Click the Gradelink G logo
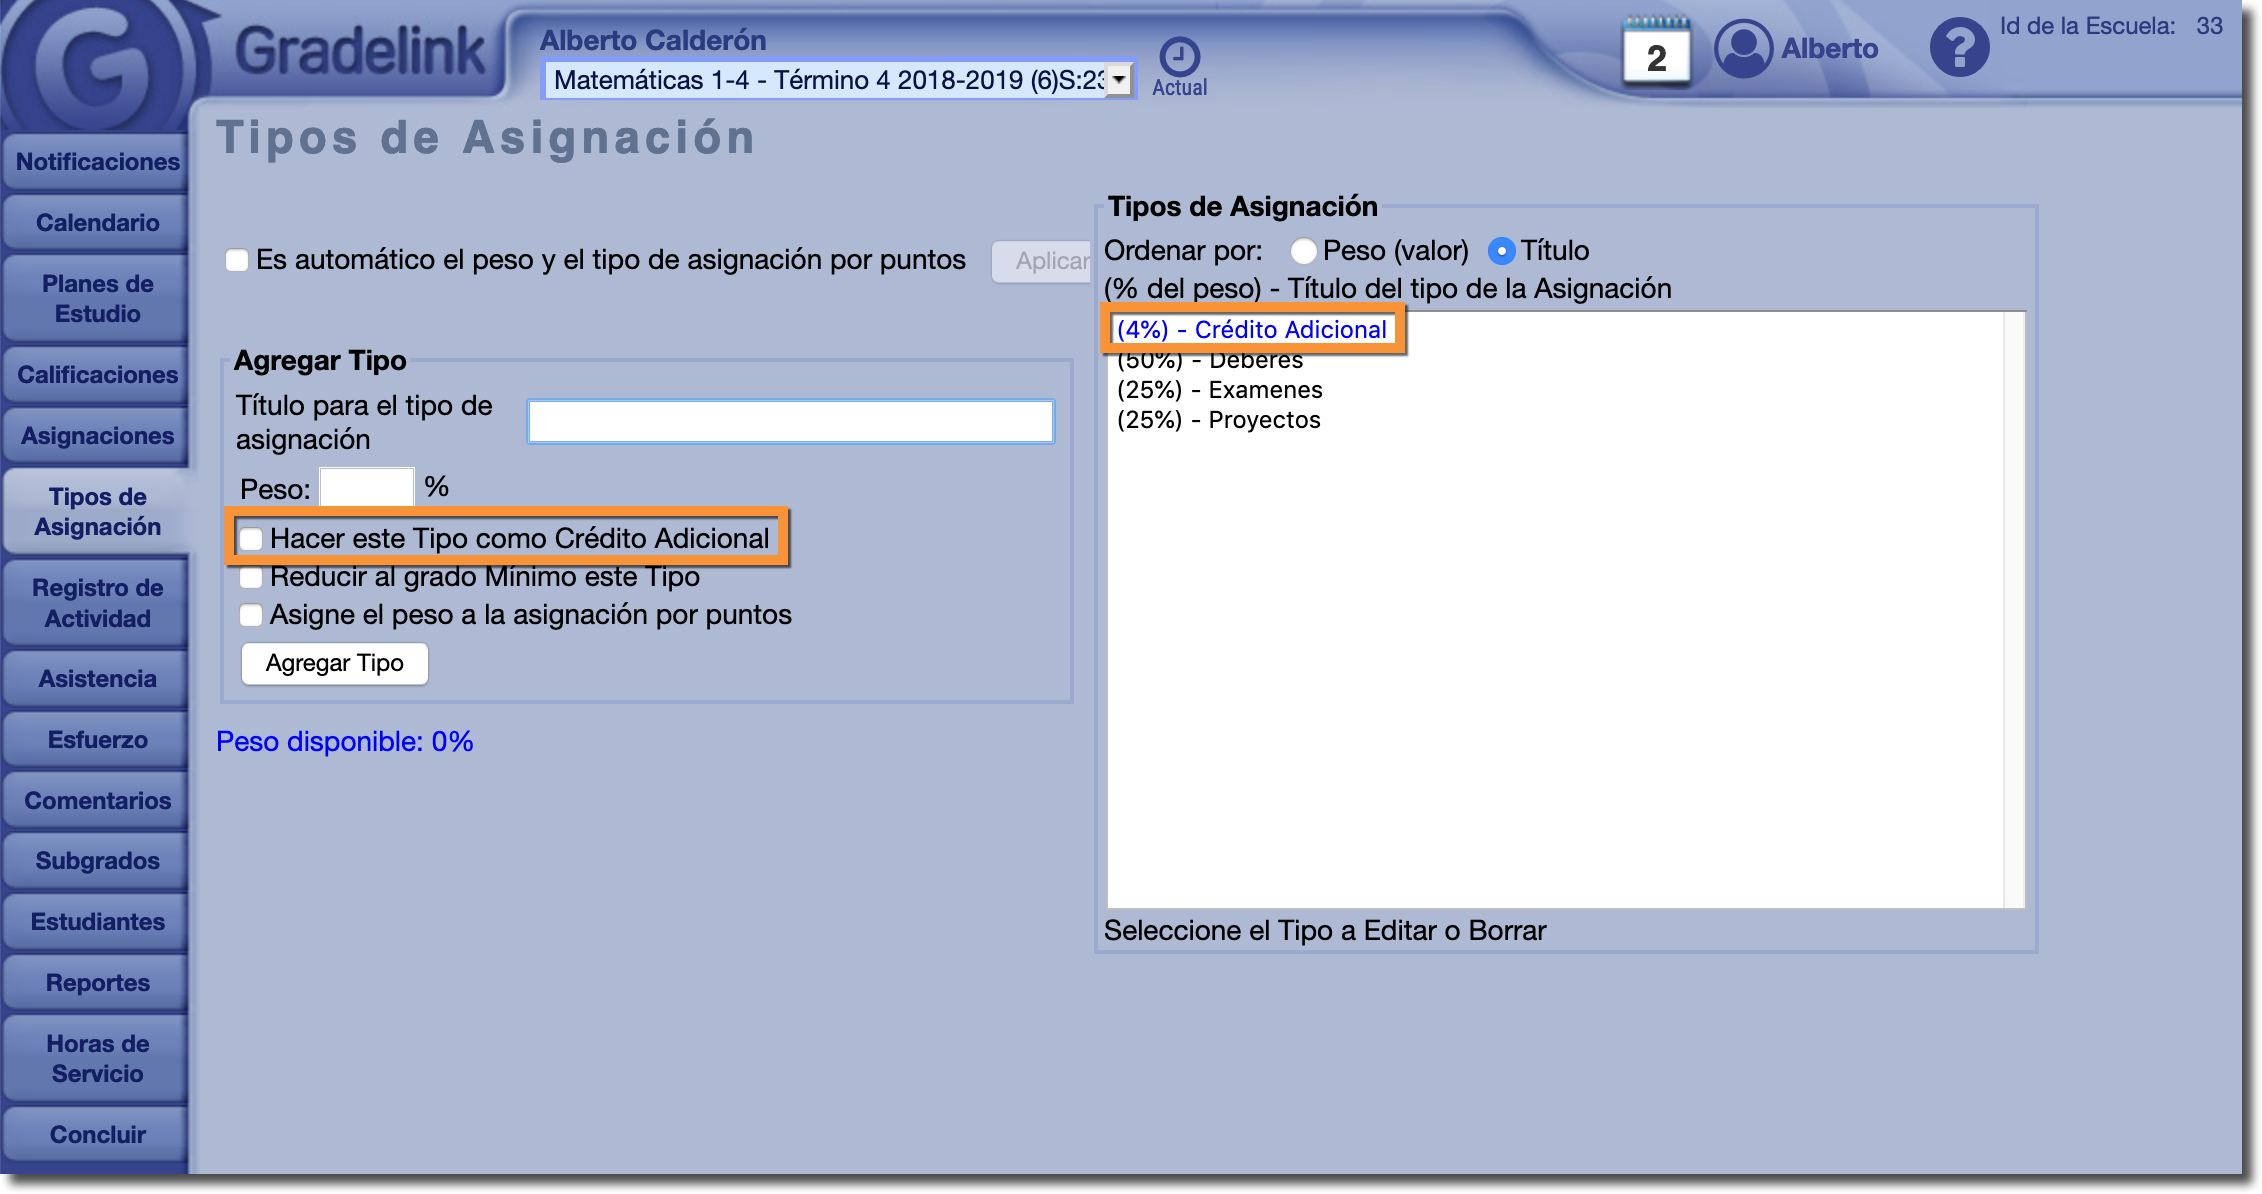The image size is (2262, 1194). tap(100, 65)
